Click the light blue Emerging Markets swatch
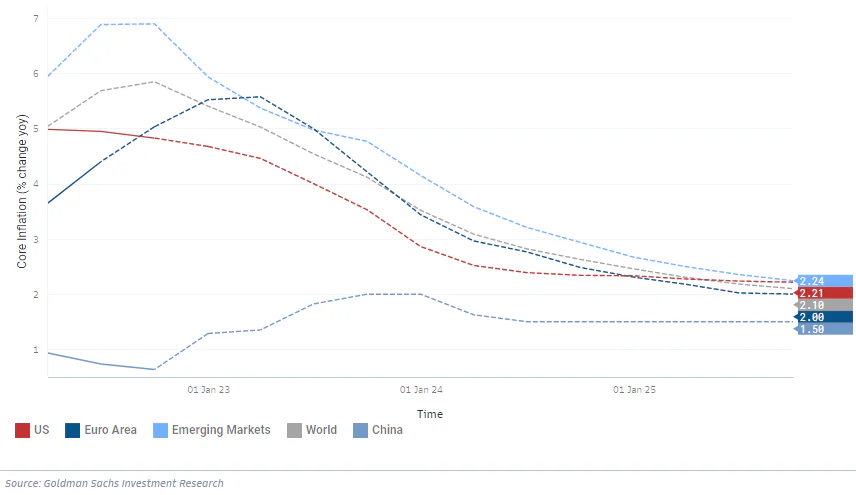The width and height of the screenshot is (856, 495). (160, 431)
